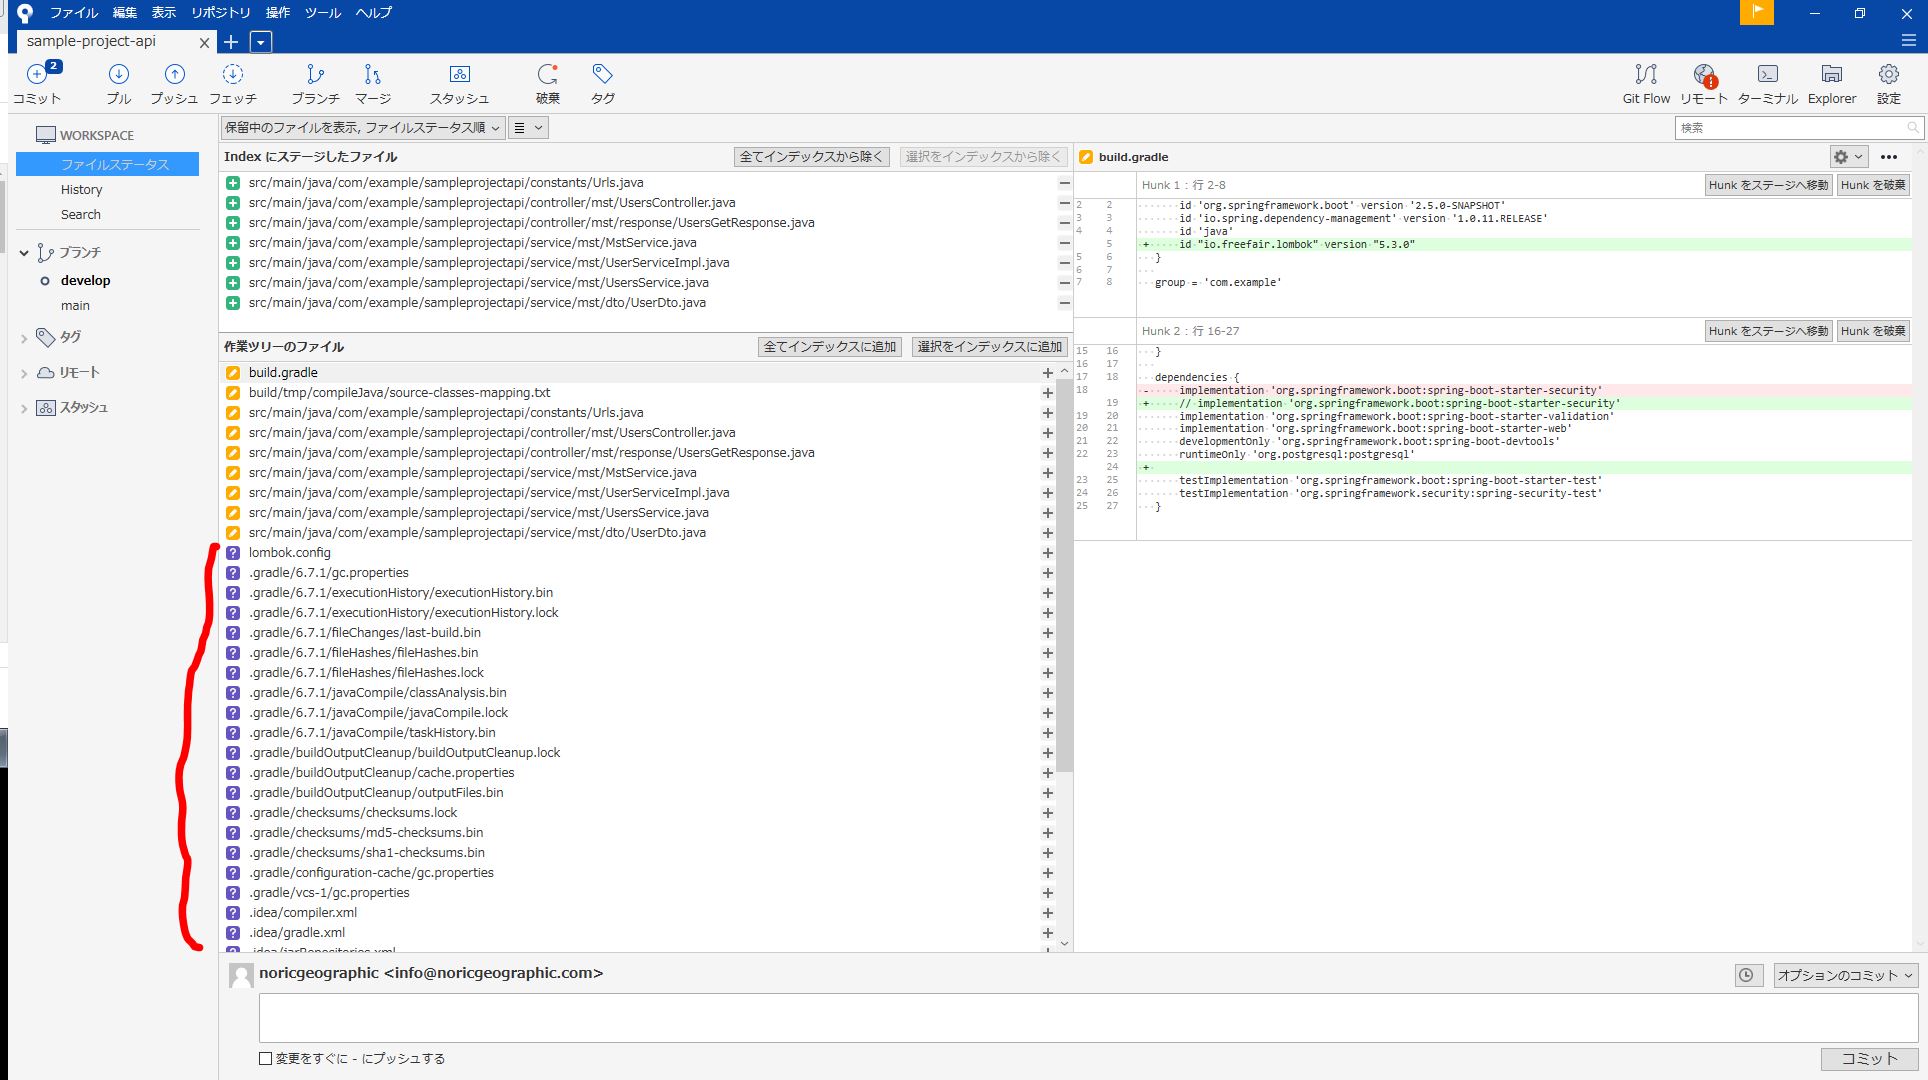Create a branch with the ブランチ icon
This screenshot has height=1080, width=1928.
tap(315, 84)
